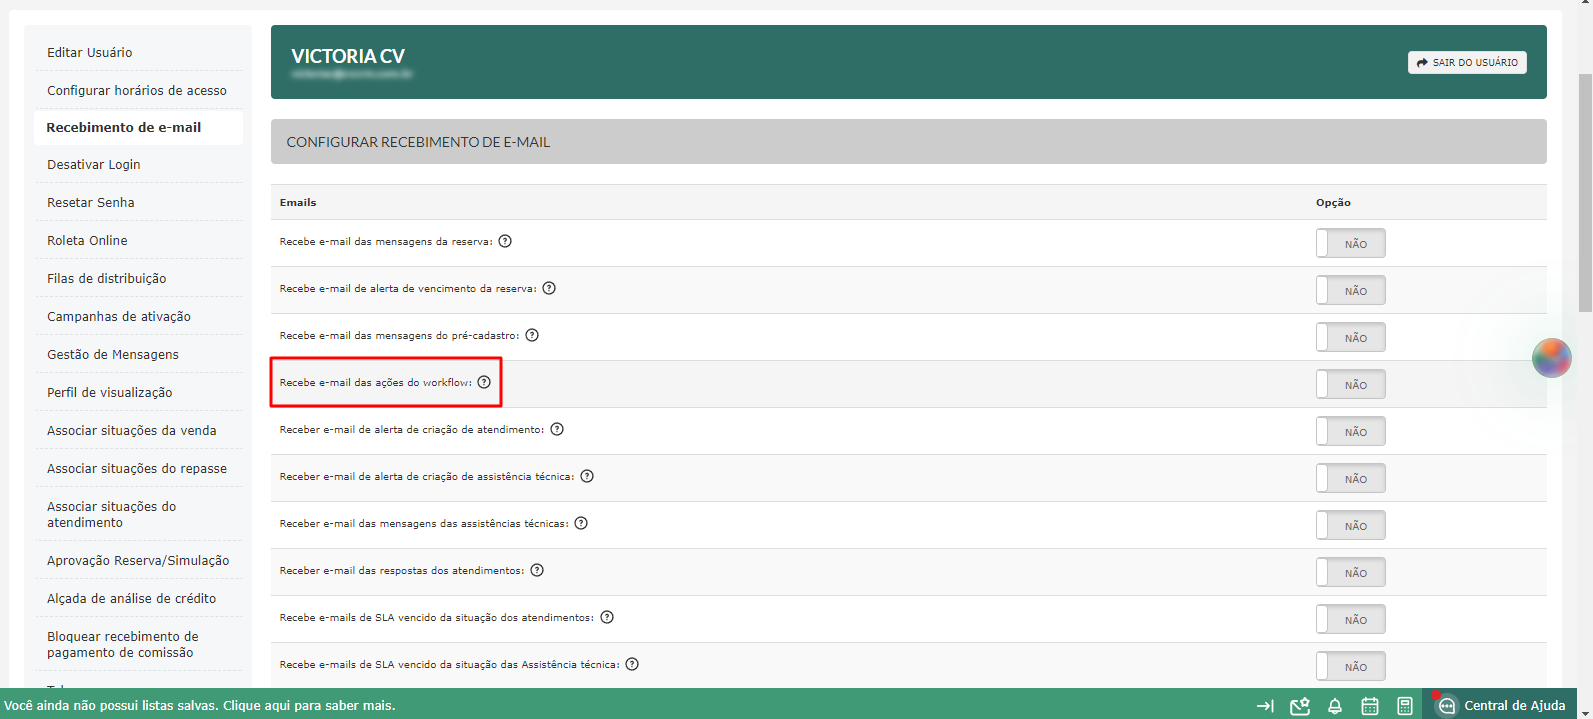Open 'Configurar horários de acesso' menu item
This screenshot has height=719, width=1593.
pos(138,90)
